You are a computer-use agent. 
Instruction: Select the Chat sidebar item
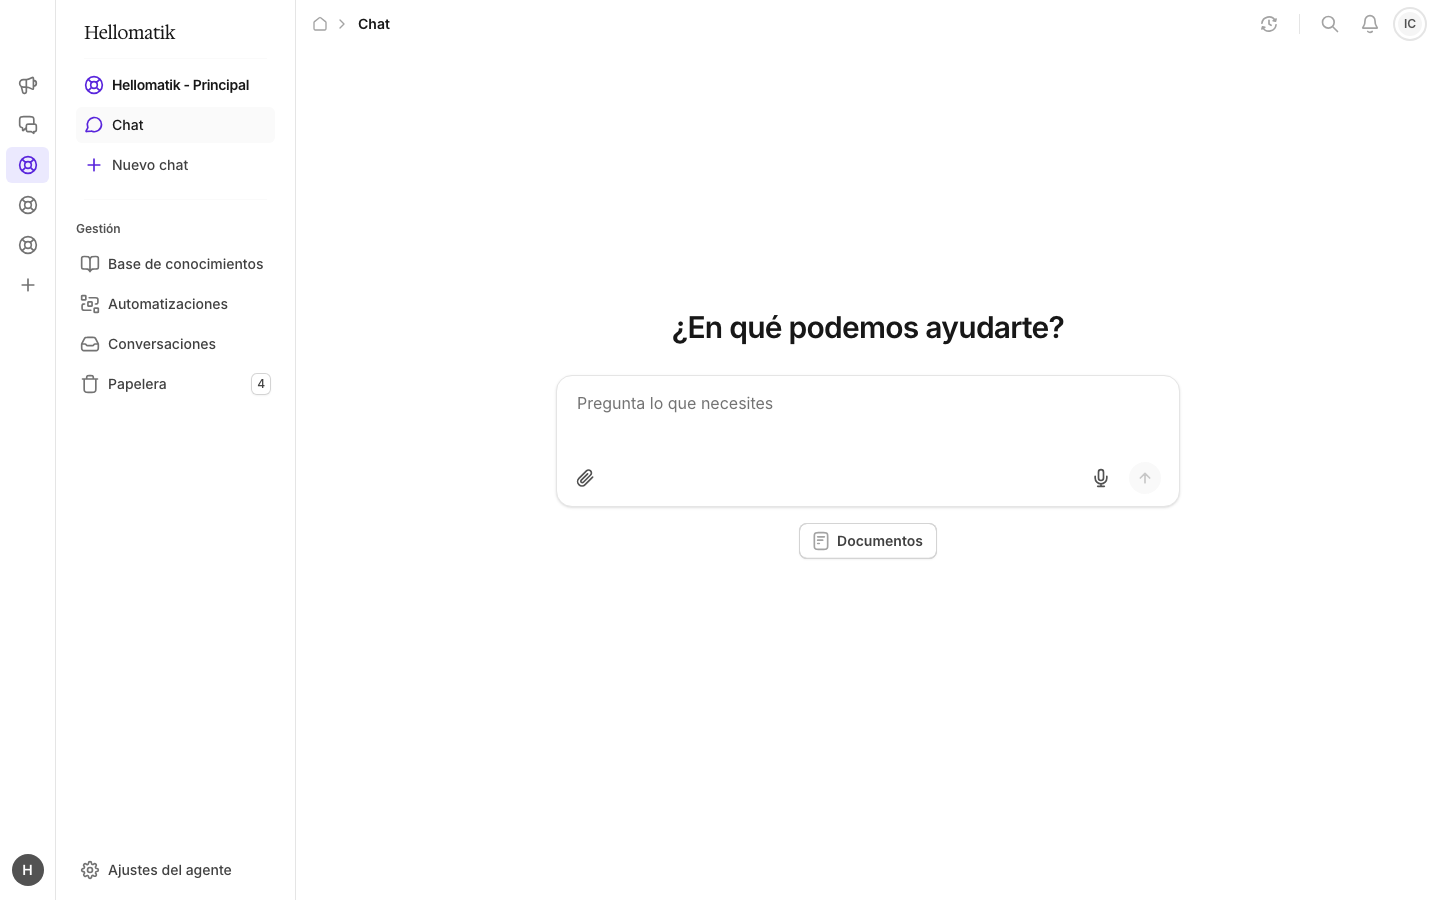pos(175,125)
